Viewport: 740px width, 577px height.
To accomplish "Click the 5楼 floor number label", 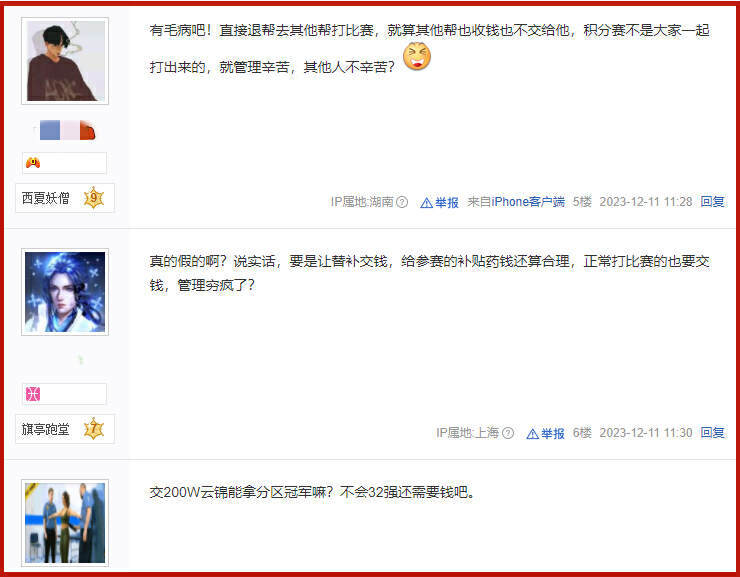I will [582, 202].
